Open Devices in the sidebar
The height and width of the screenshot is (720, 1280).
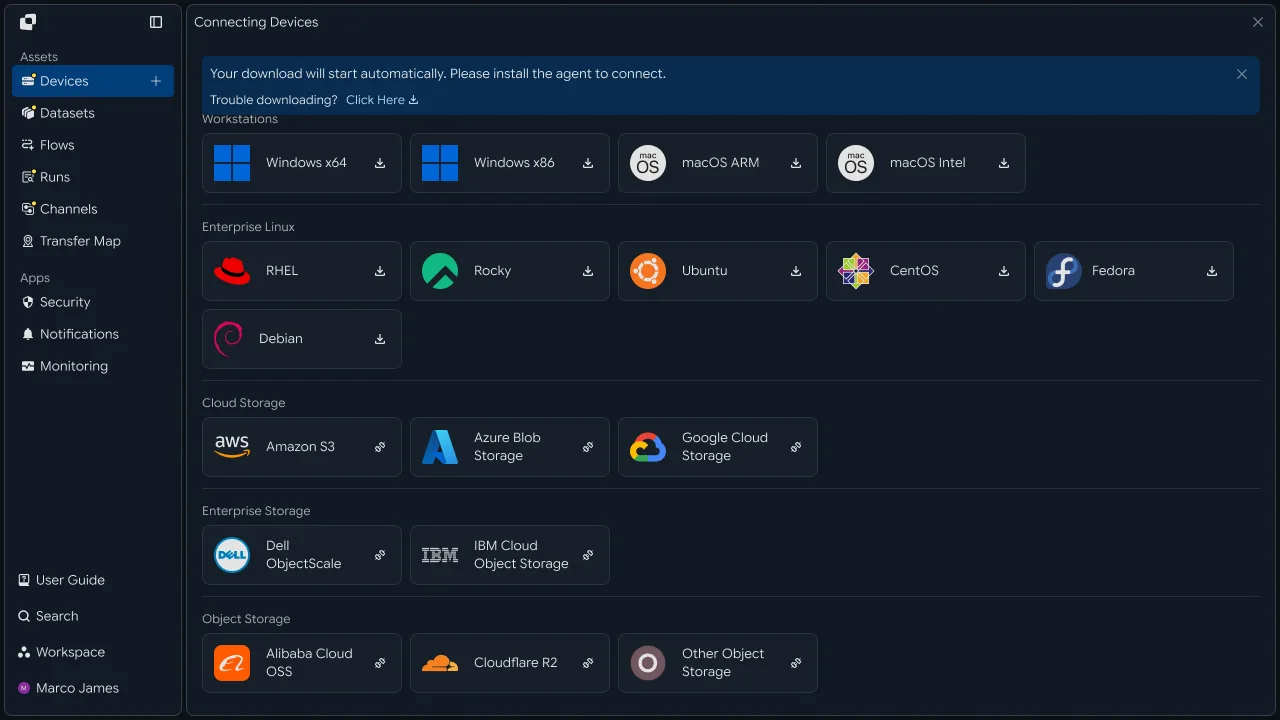tap(93, 81)
